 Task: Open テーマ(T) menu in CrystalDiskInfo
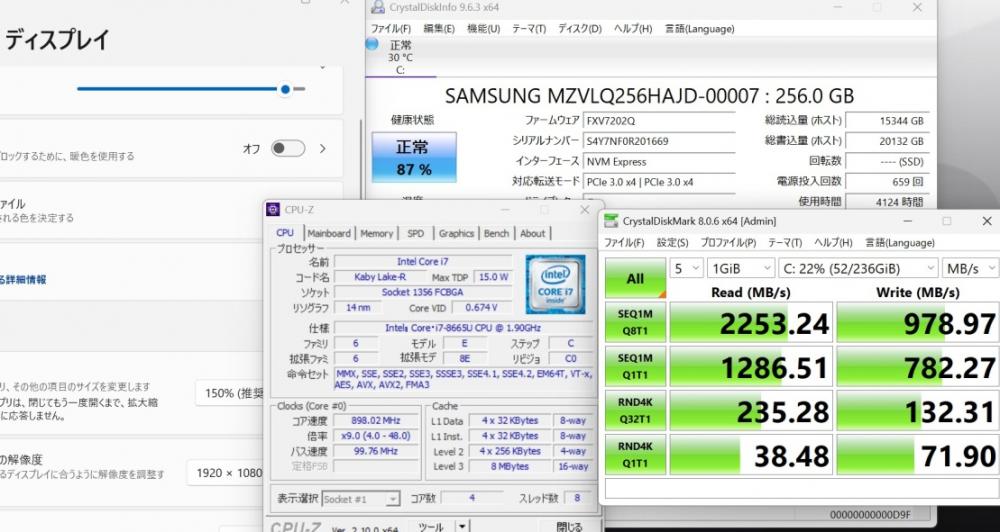[x=529, y=29]
